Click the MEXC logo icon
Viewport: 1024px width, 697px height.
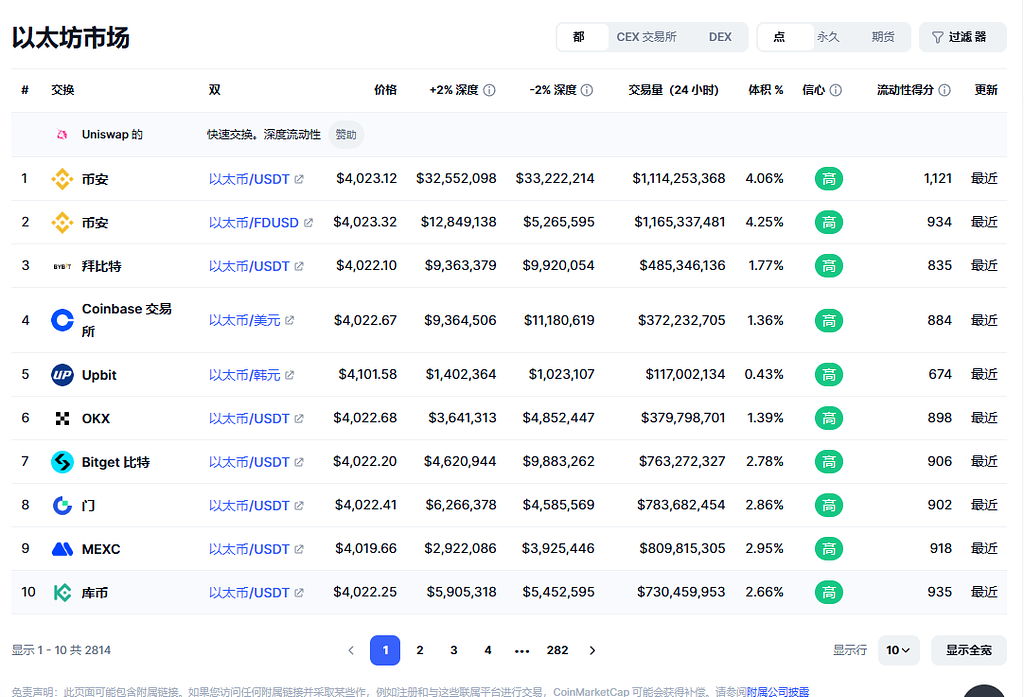tap(62, 549)
